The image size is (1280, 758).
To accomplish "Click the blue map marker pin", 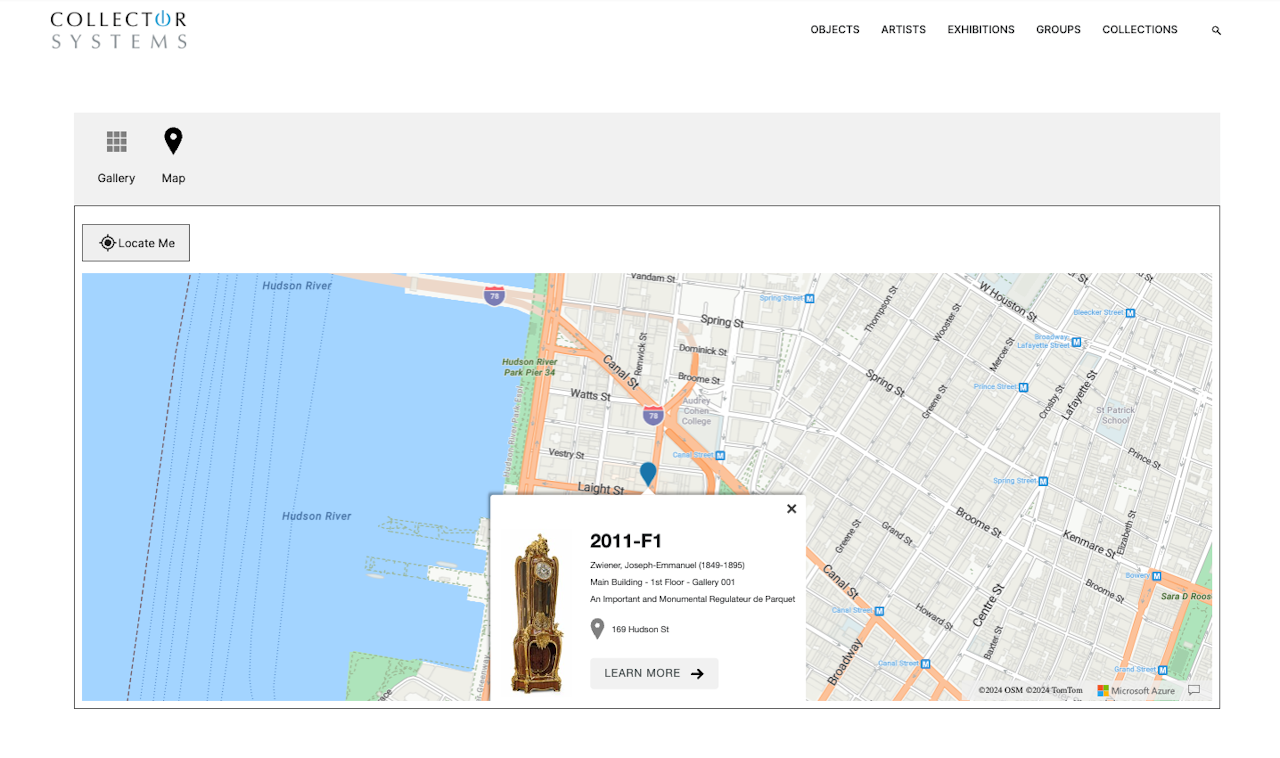I will coord(648,474).
